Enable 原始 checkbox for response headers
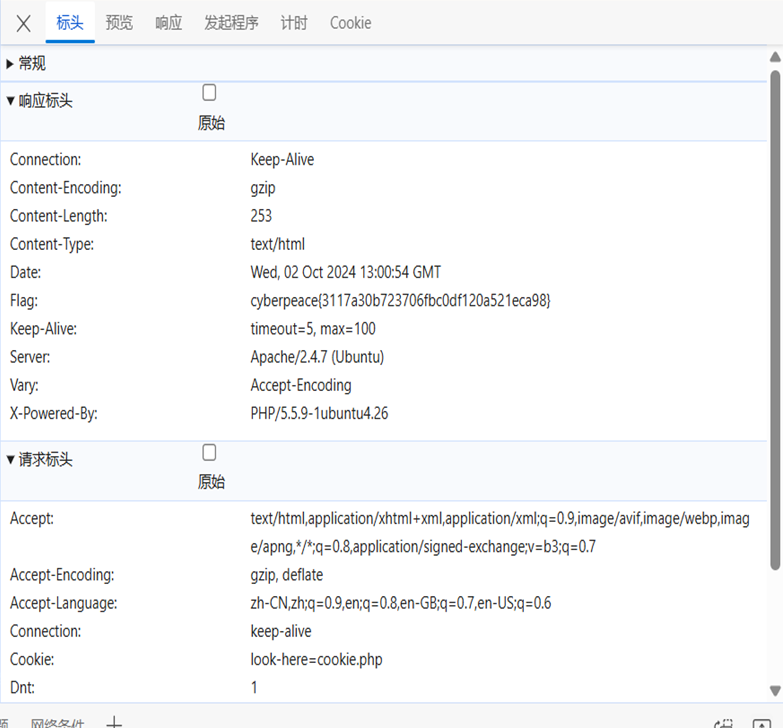This screenshot has width=783, height=728. click(209, 93)
